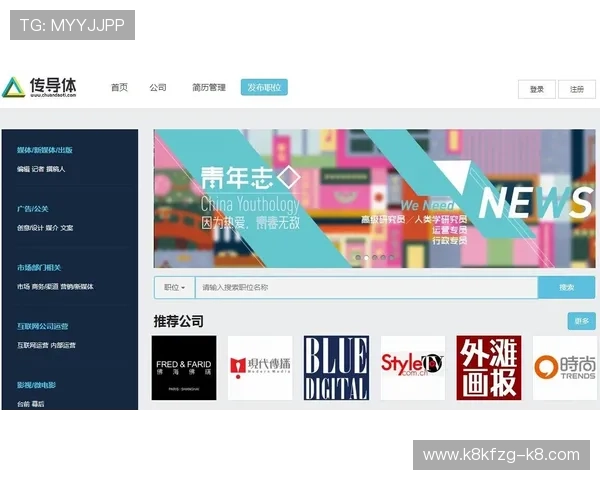Open the 职位 search type dropdown

pyautogui.click(x=174, y=287)
